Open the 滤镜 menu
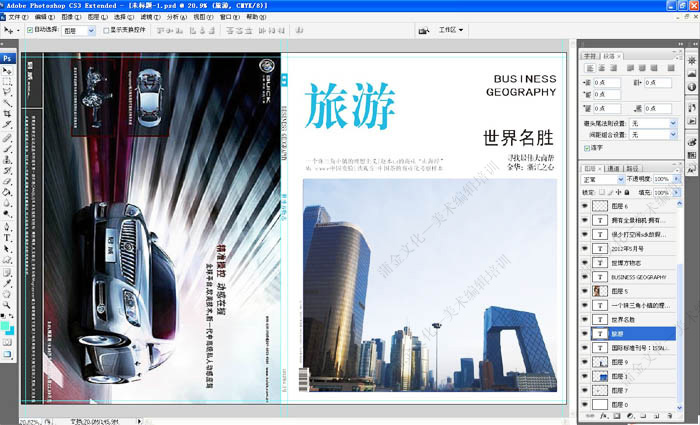The height and width of the screenshot is (425, 700). click(x=150, y=17)
